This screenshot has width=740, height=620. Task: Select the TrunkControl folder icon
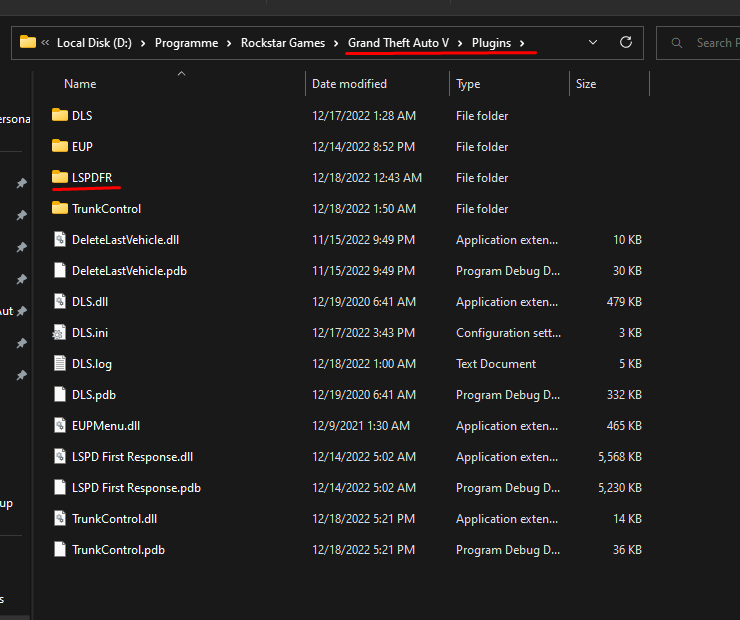[59, 208]
